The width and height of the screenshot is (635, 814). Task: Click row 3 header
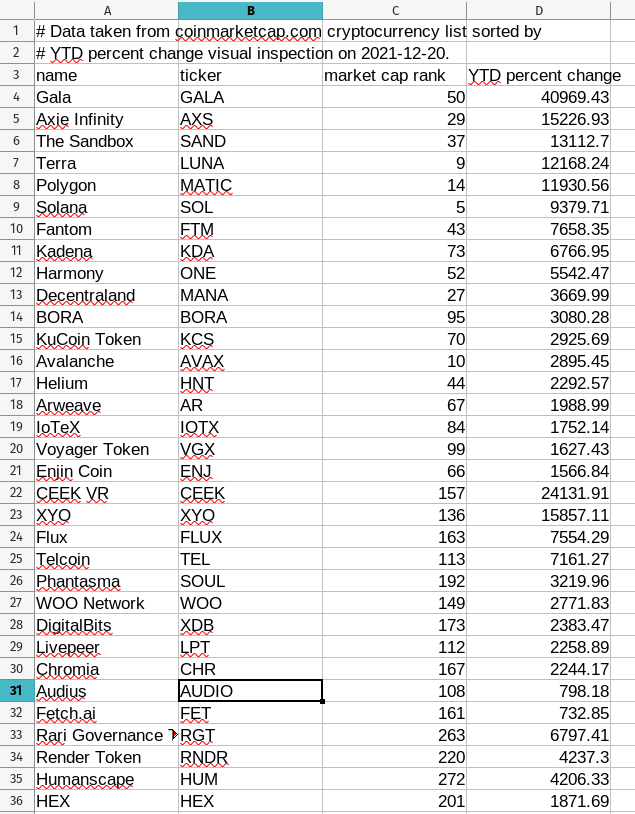[17, 75]
